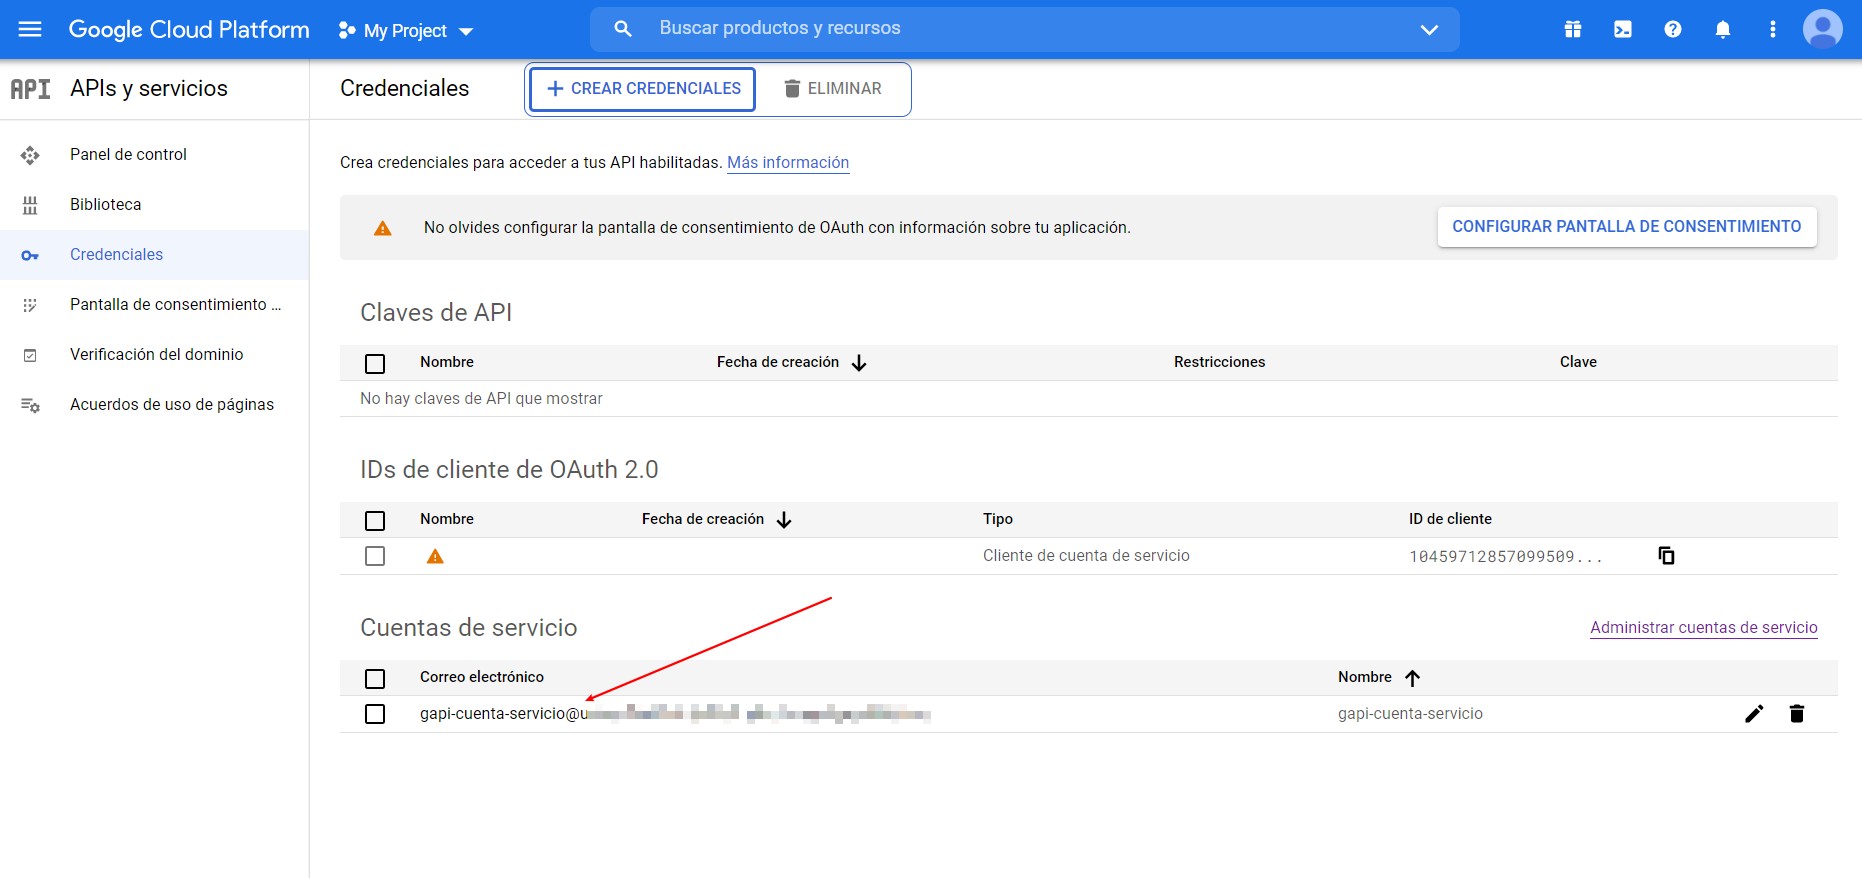Open the hamburger navigation menu
This screenshot has height=878, width=1862.
30,29
